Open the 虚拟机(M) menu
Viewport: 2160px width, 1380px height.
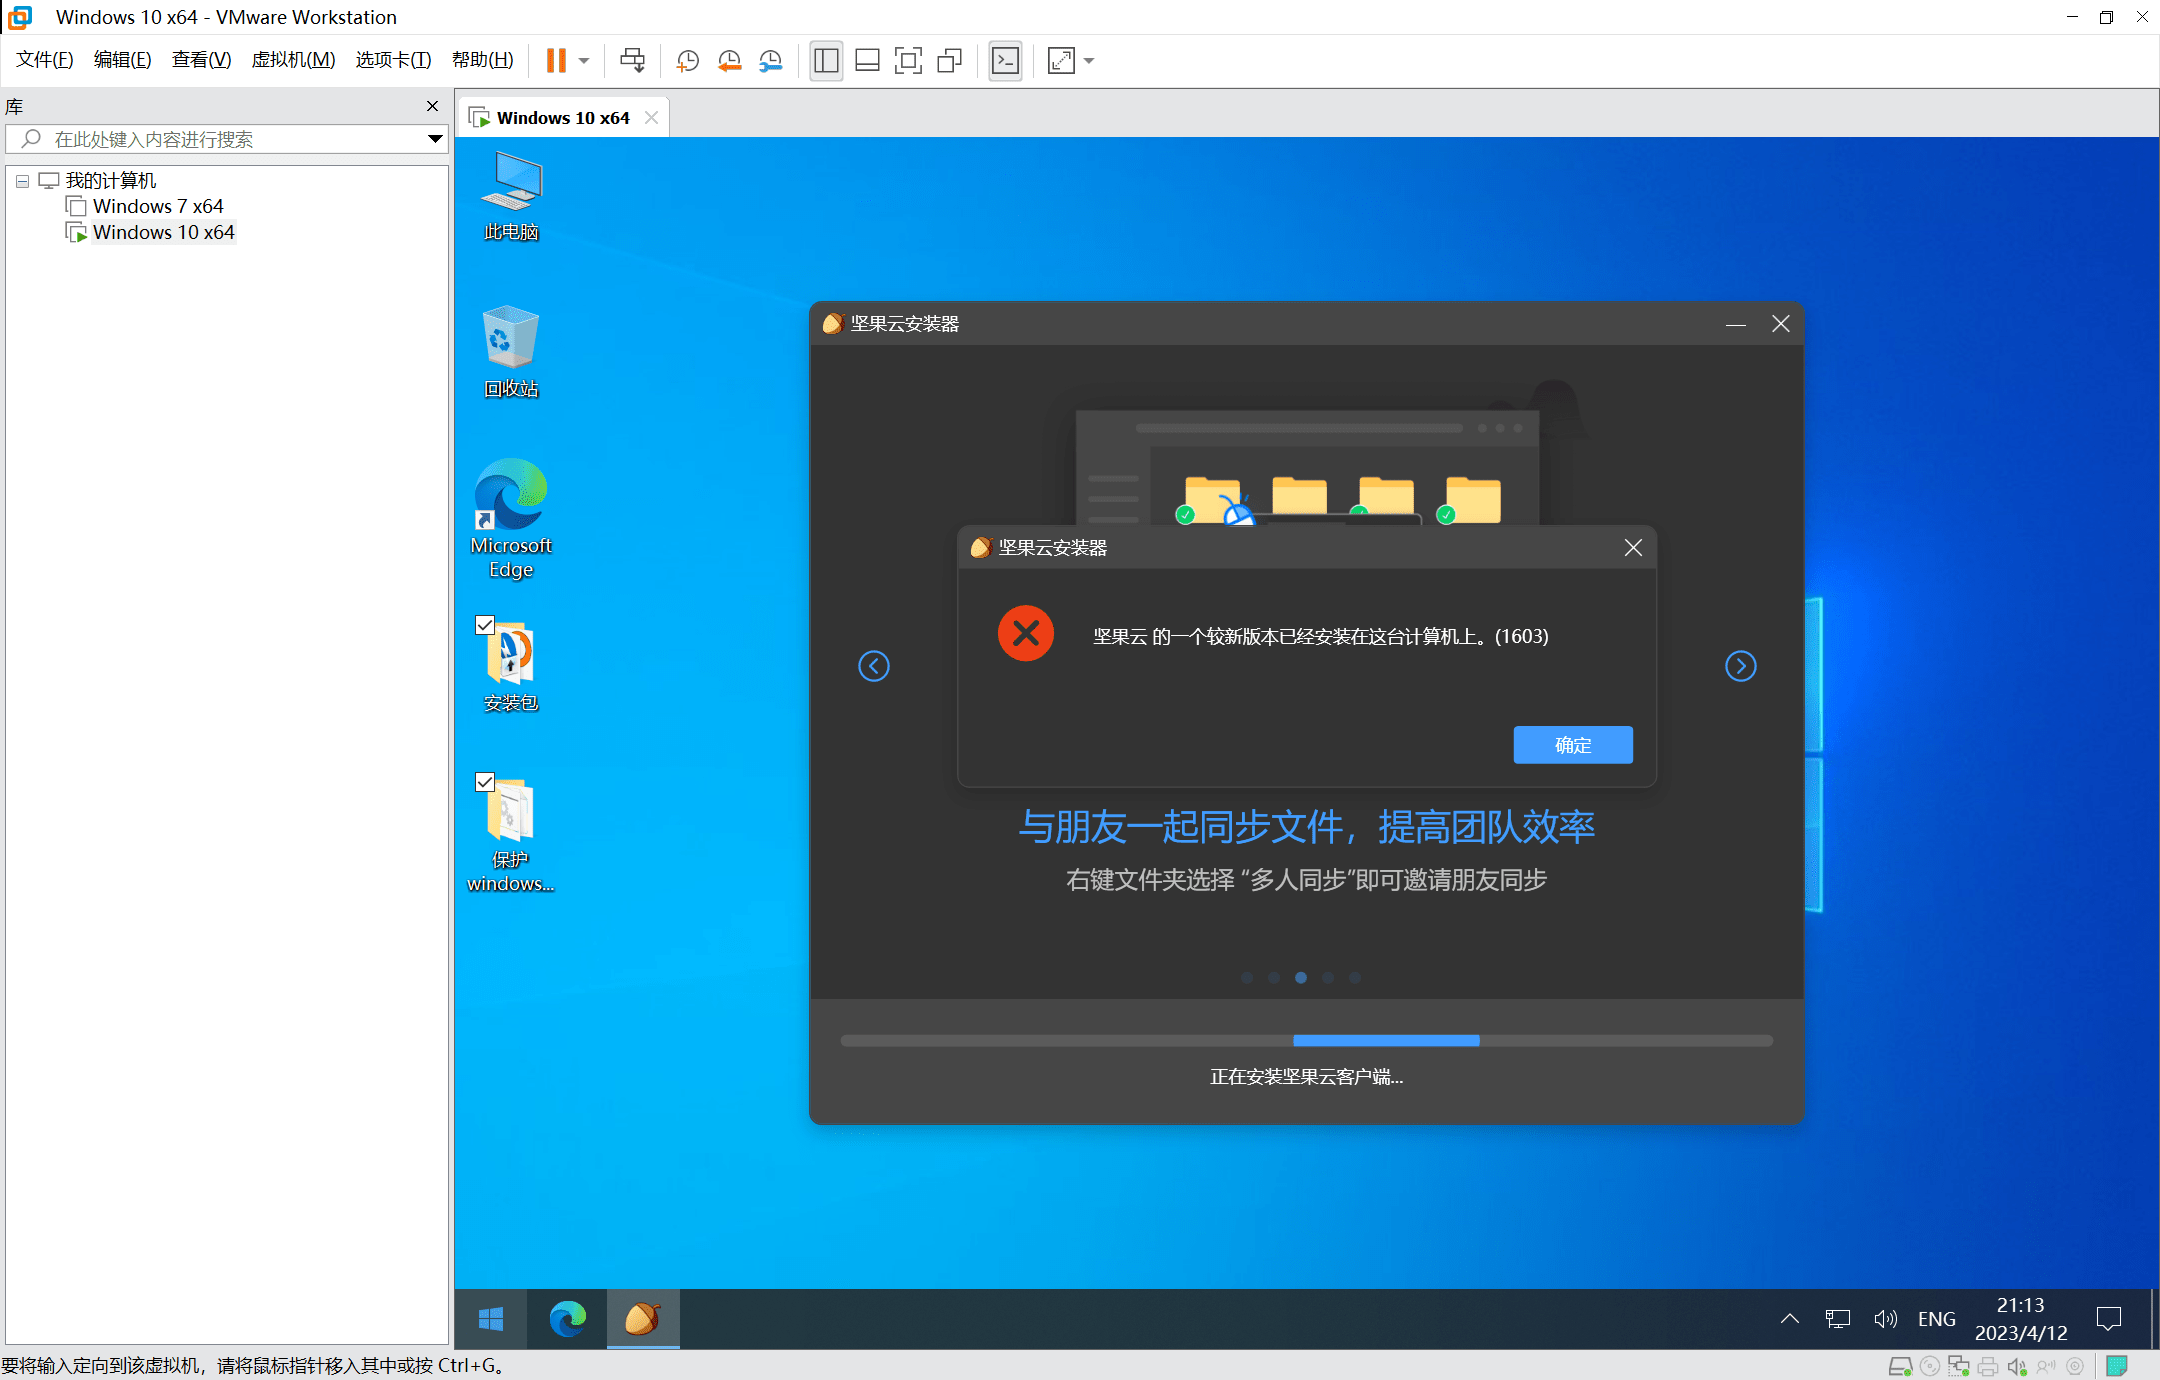(x=293, y=60)
